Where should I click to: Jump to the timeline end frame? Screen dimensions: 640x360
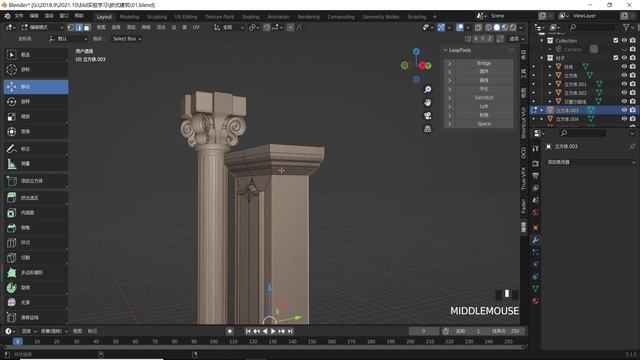(290, 331)
